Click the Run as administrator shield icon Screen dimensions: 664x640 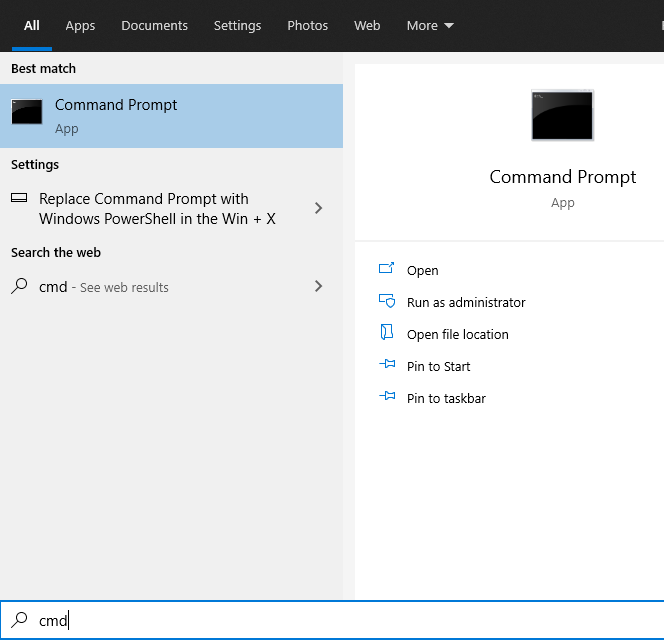tap(387, 301)
